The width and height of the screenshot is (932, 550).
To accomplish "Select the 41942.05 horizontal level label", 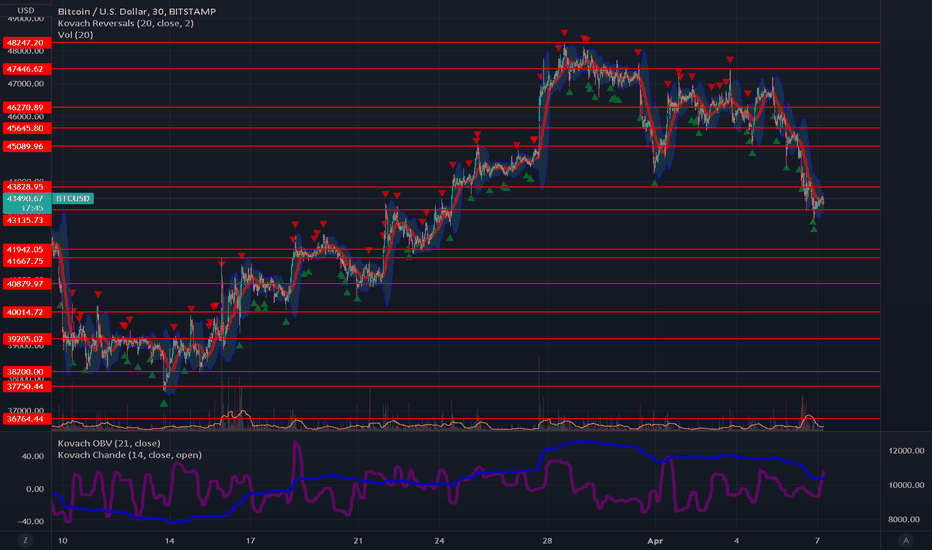I will coord(27,250).
